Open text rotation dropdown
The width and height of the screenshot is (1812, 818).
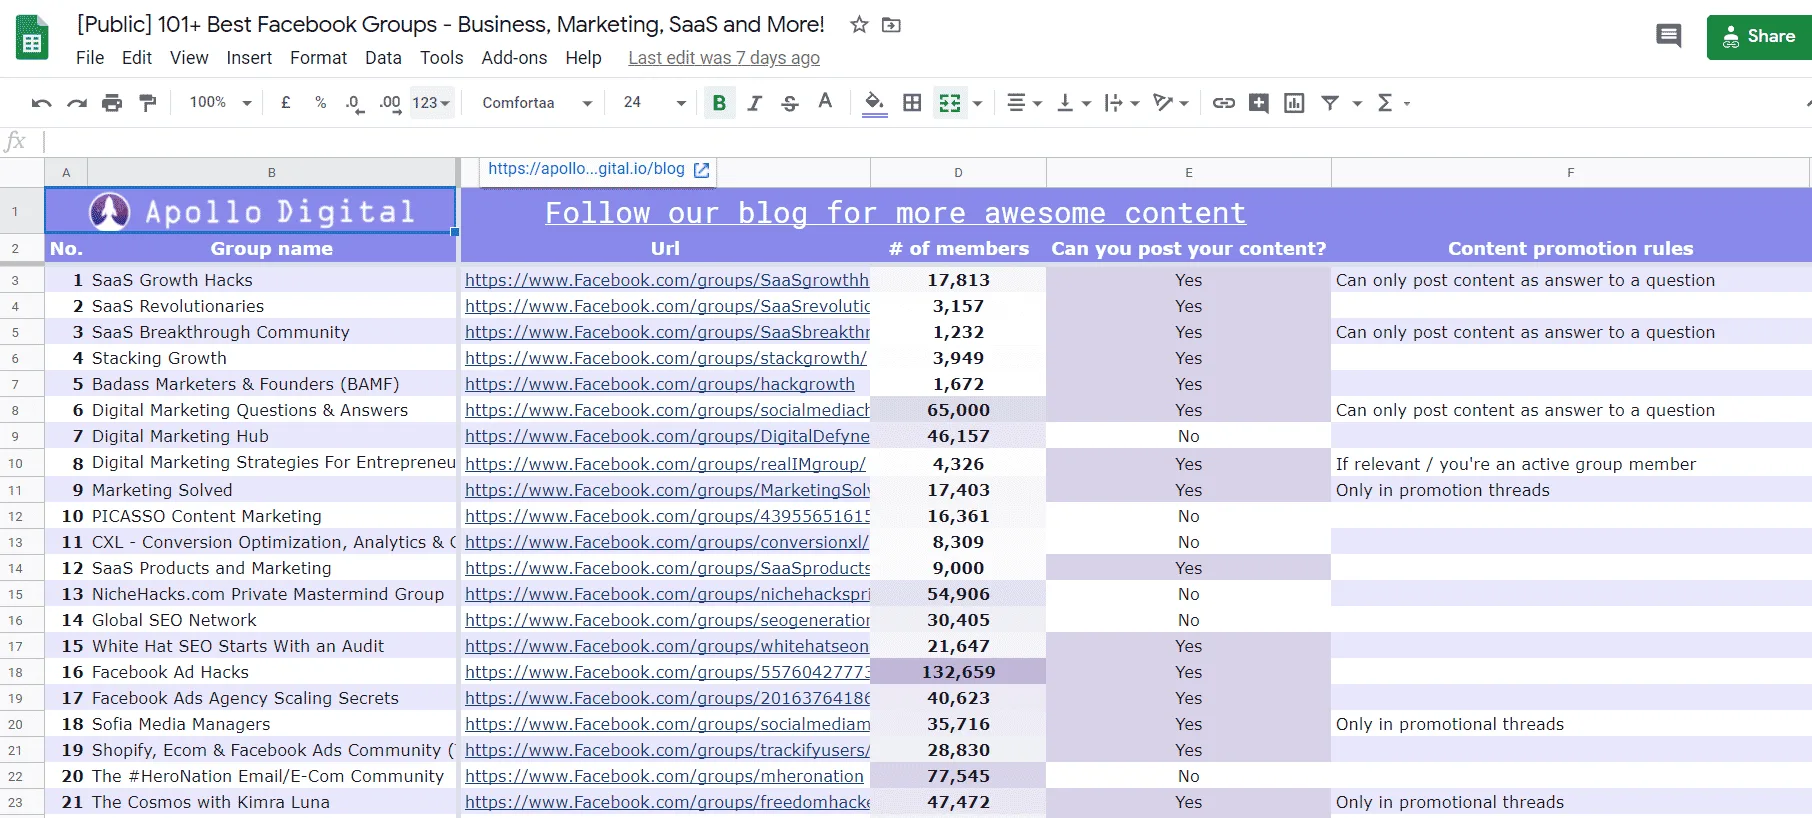click(1171, 103)
